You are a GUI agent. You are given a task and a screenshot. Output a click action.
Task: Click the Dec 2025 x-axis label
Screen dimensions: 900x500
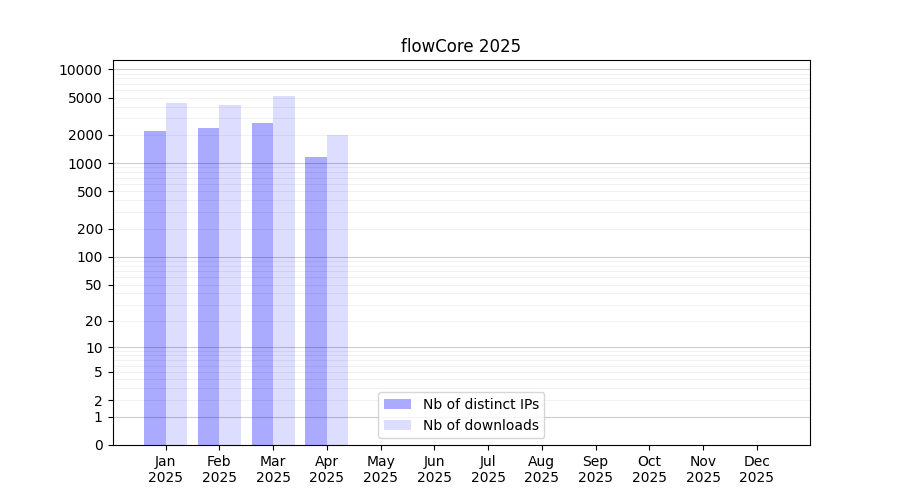756,469
